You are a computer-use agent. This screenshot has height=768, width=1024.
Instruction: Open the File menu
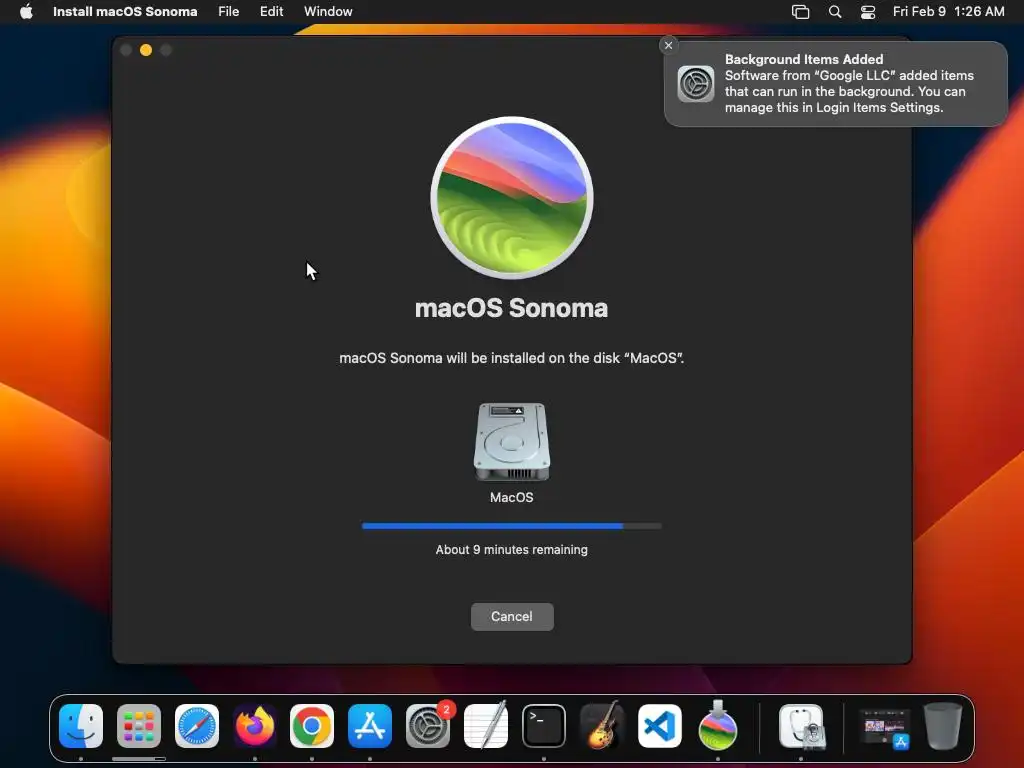point(229,12)
